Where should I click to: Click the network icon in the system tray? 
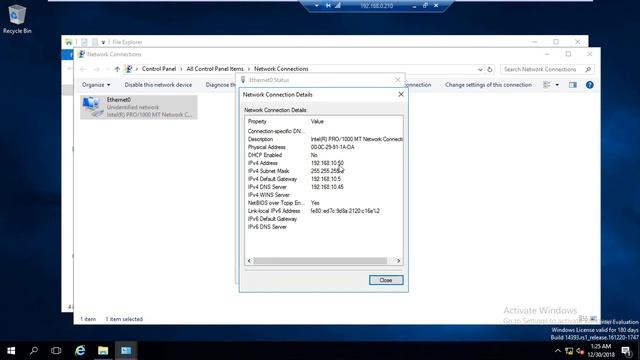click(569, 351)
